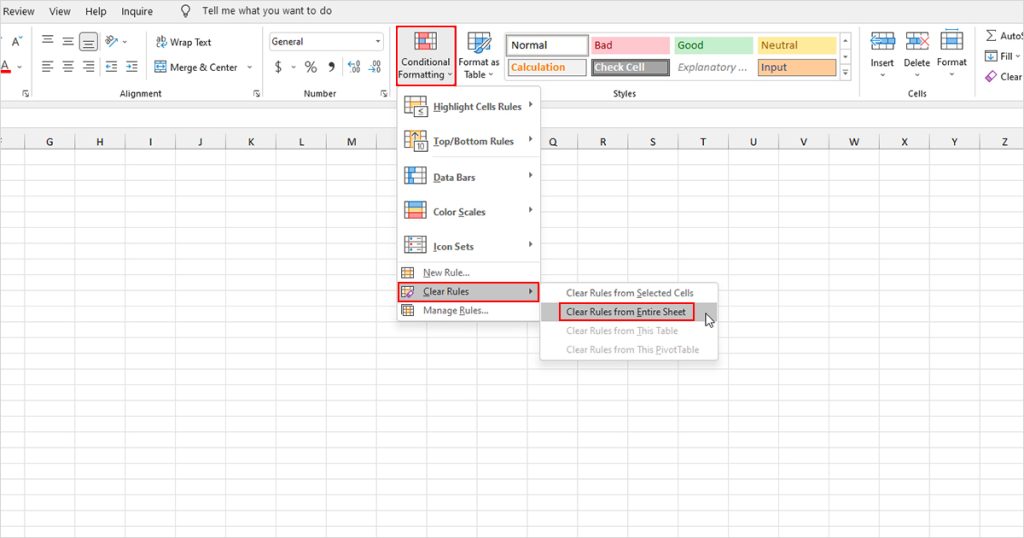Choose Manage Rules... menu item

point(468,310)
